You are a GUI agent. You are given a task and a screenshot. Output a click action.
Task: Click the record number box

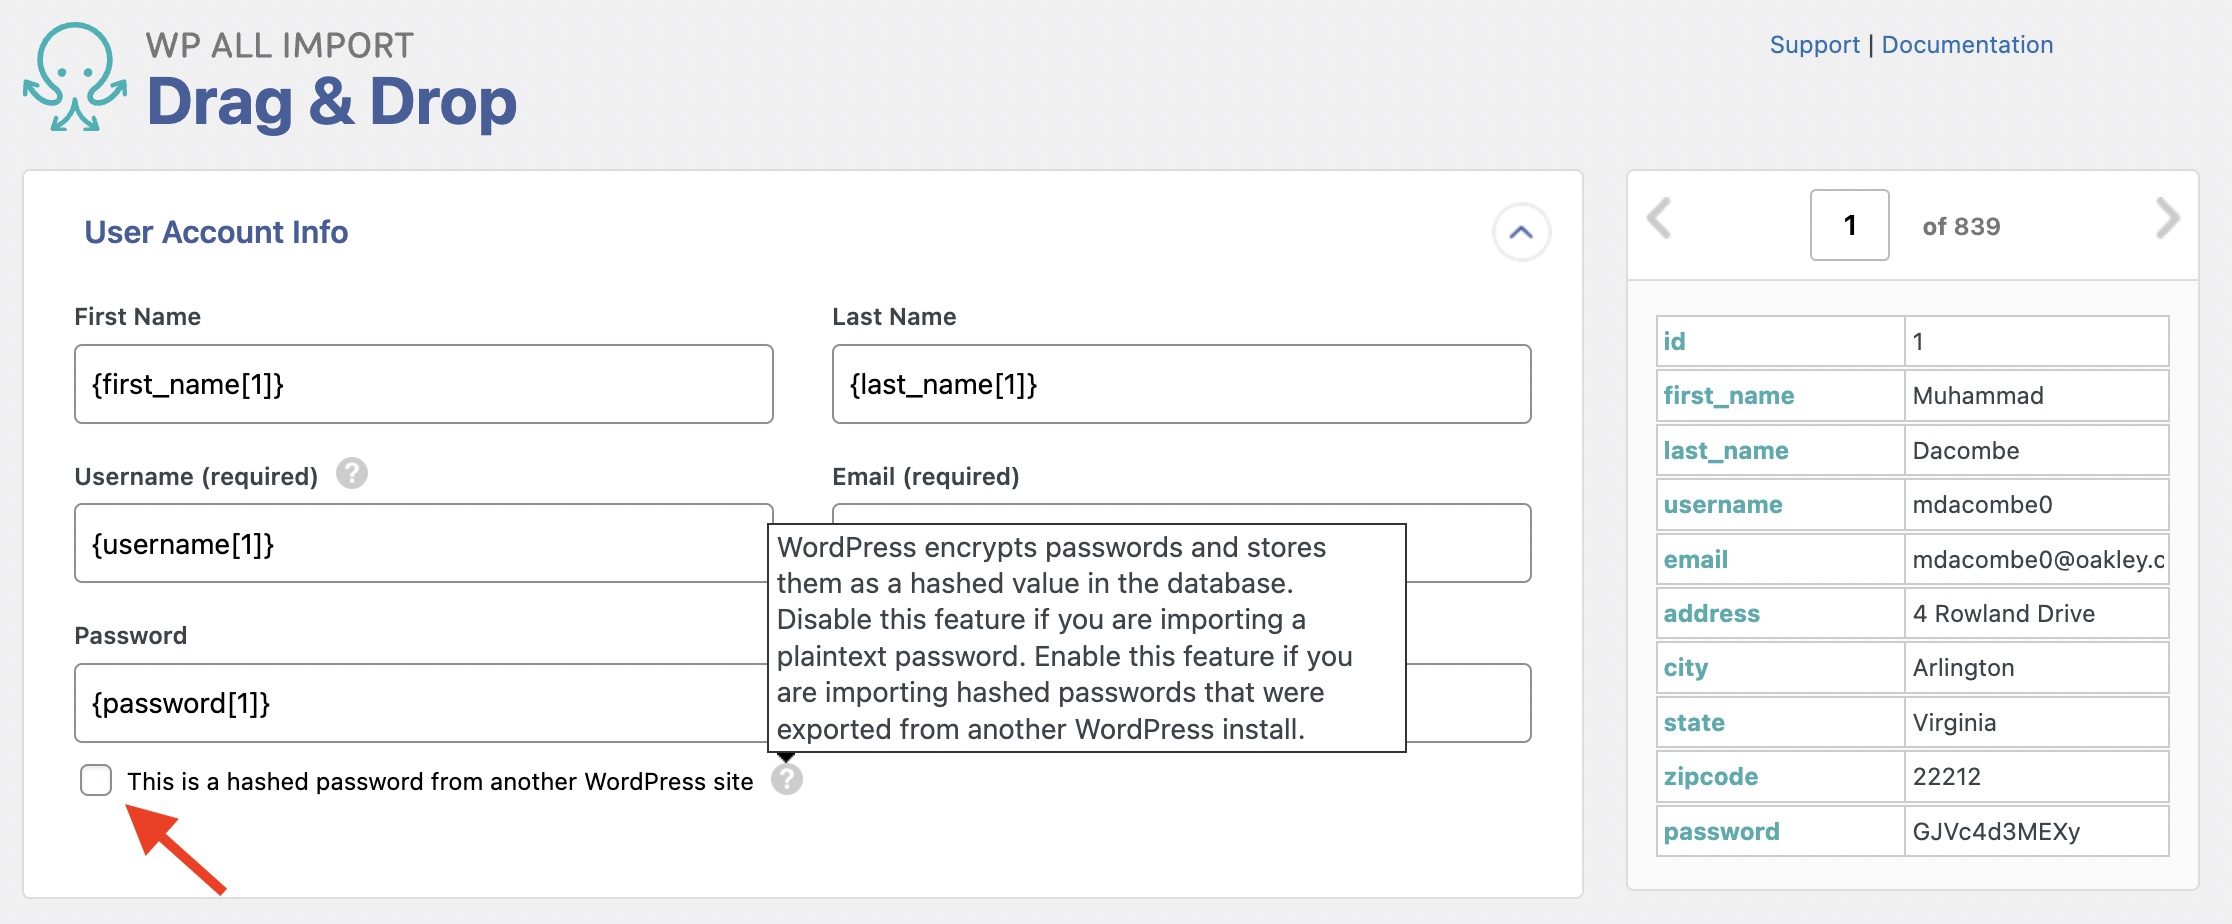pos(1849,226)
